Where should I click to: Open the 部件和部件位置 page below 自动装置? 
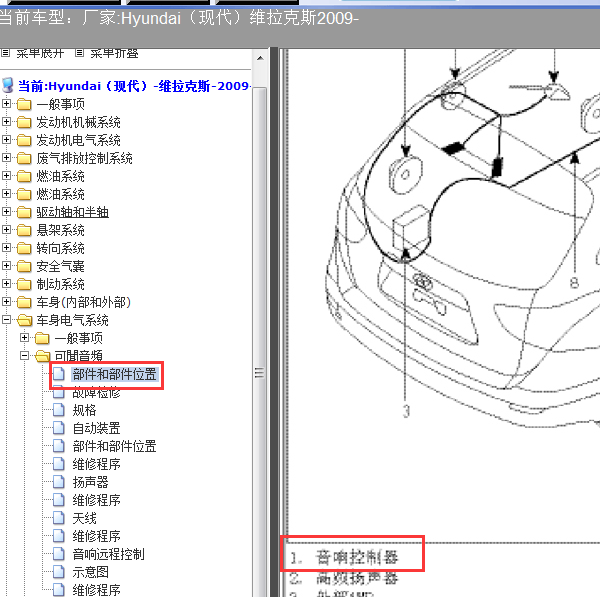pos(114,446)
